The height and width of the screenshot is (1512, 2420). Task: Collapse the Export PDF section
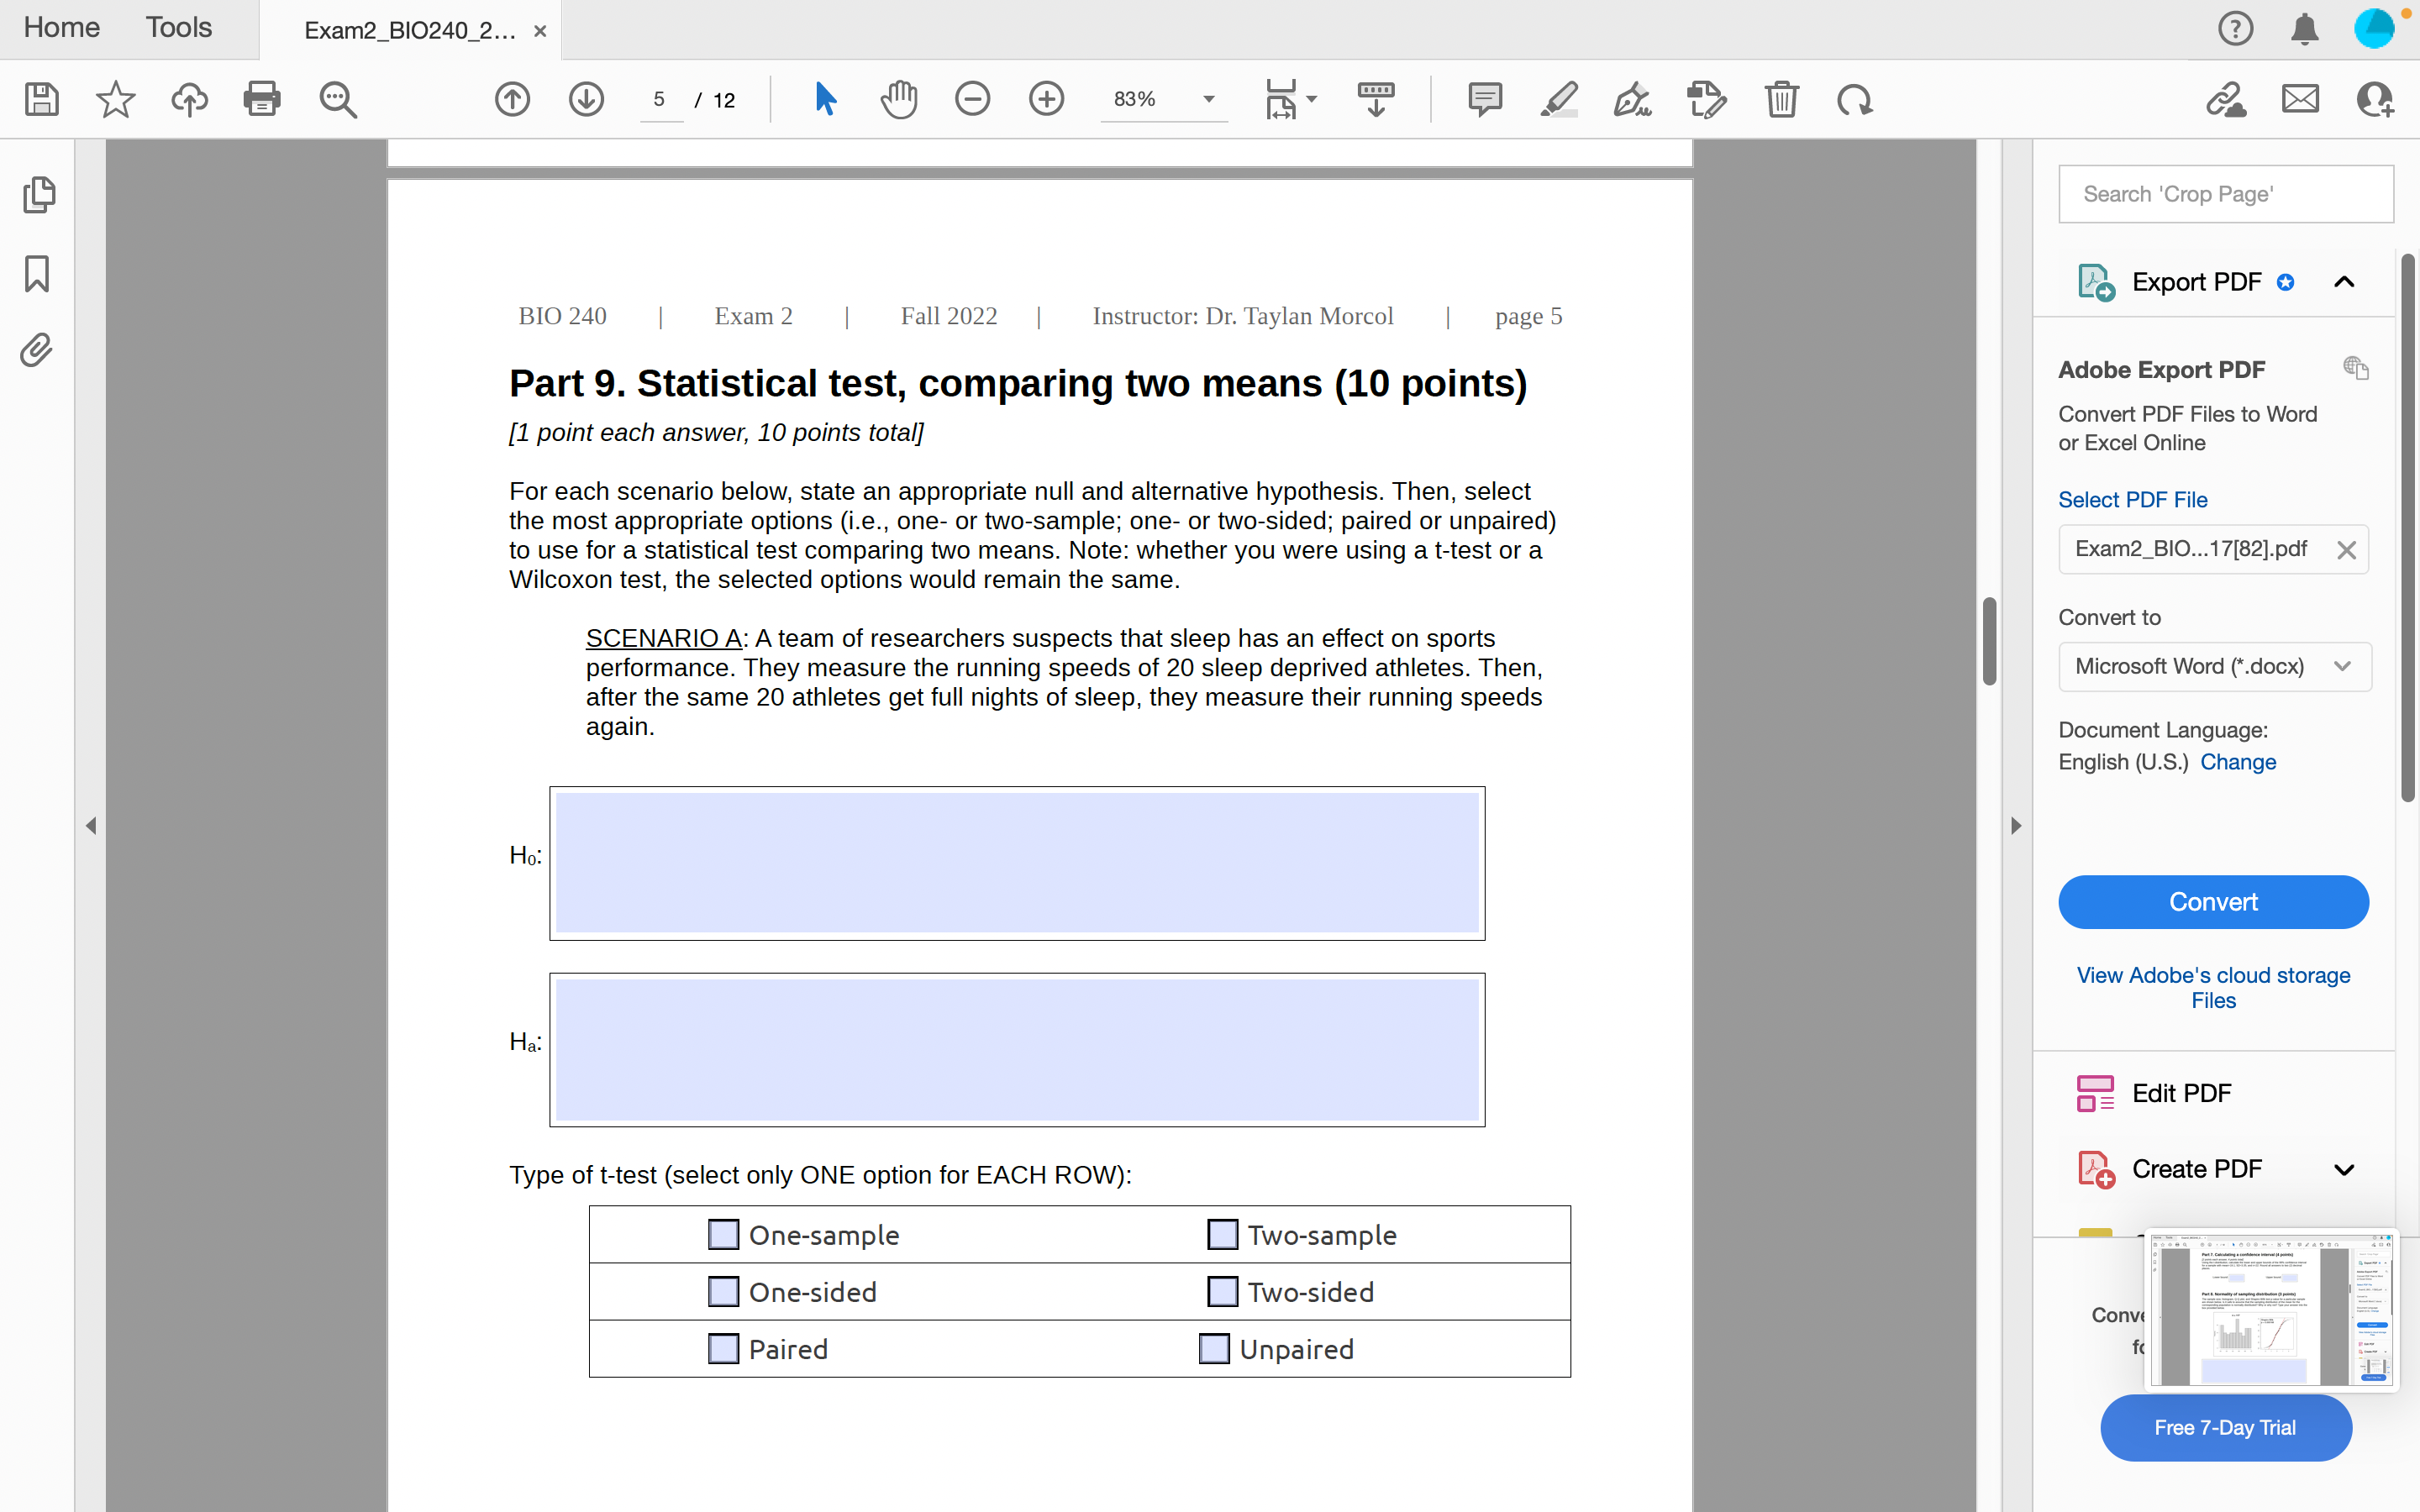2344,282
